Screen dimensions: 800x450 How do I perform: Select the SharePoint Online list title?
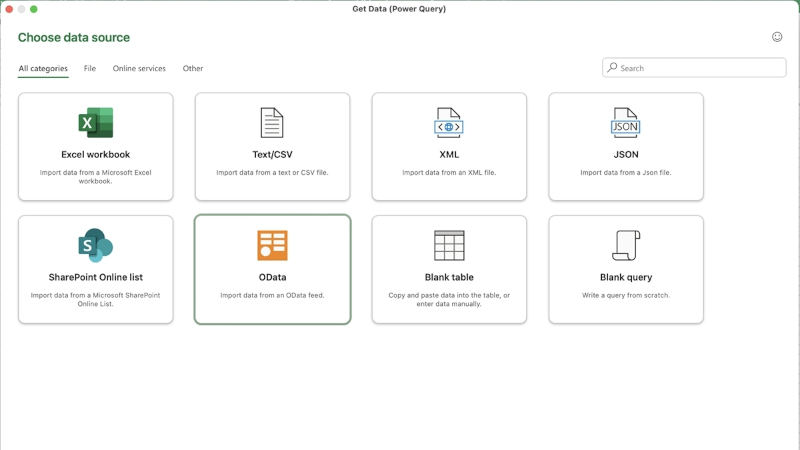[95, 278]
